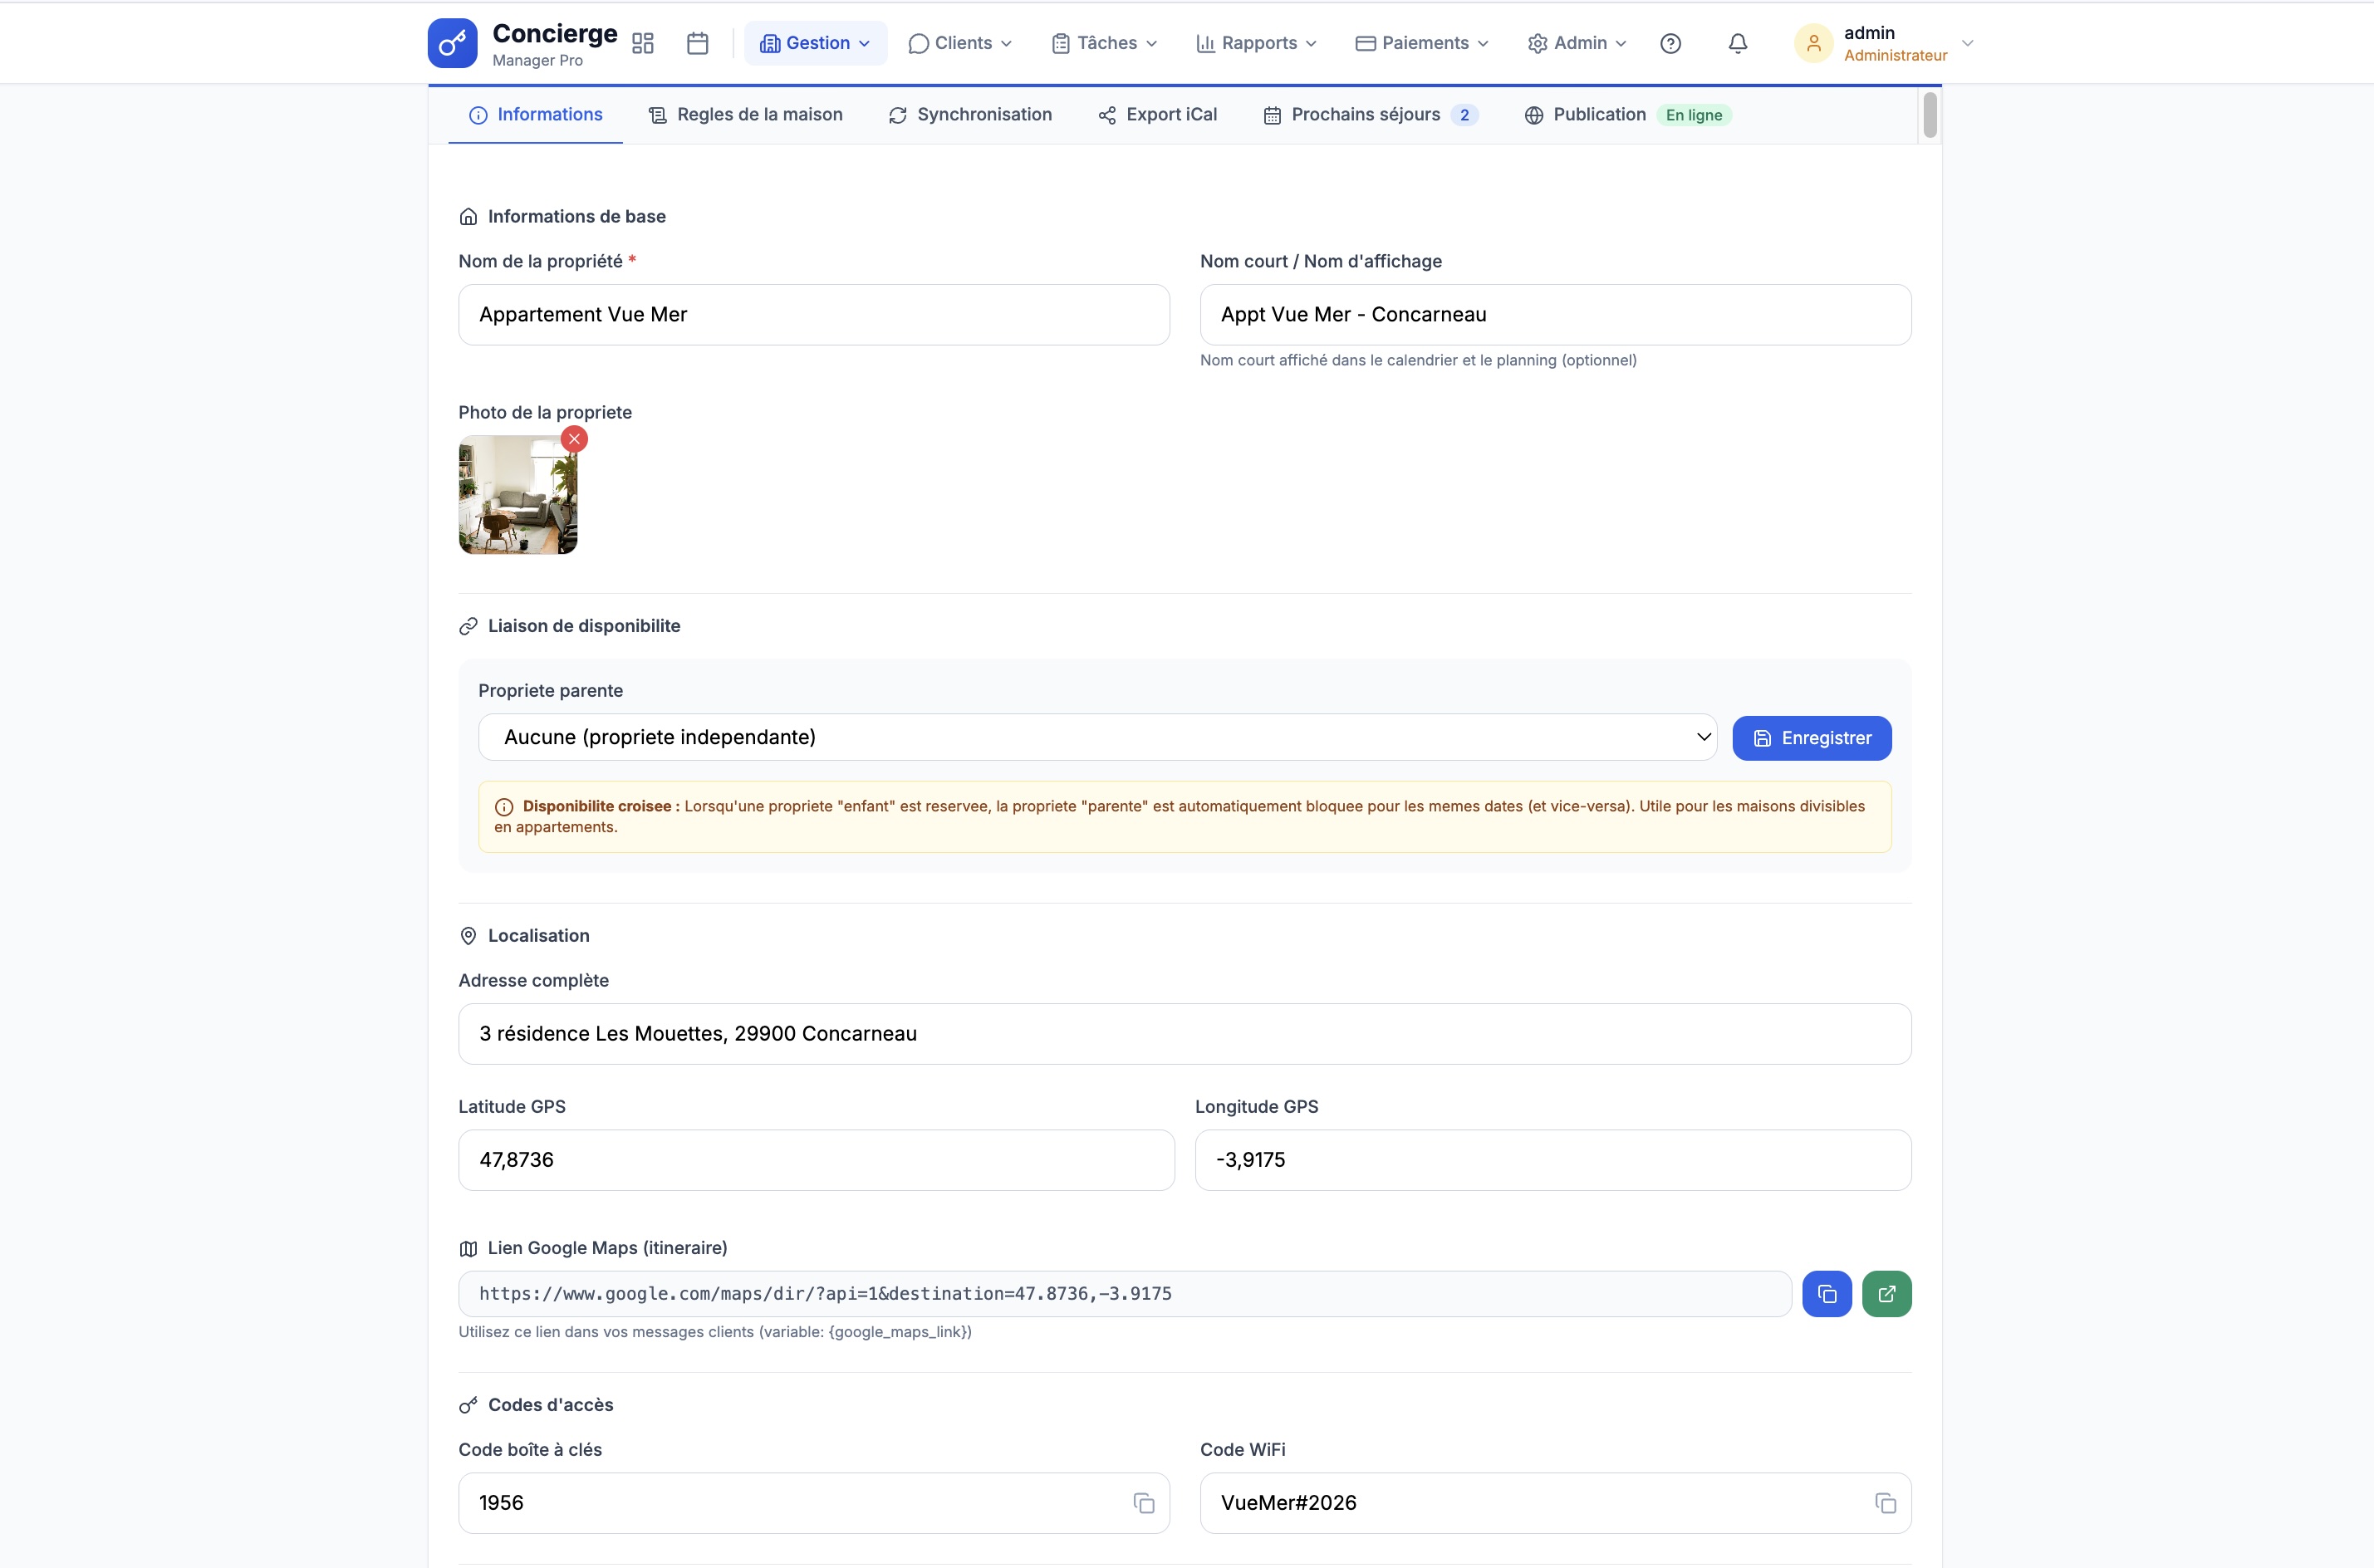Open the Propriete parente dropdown
Screen dimensions: 2374x1568
coord(1097,737)
